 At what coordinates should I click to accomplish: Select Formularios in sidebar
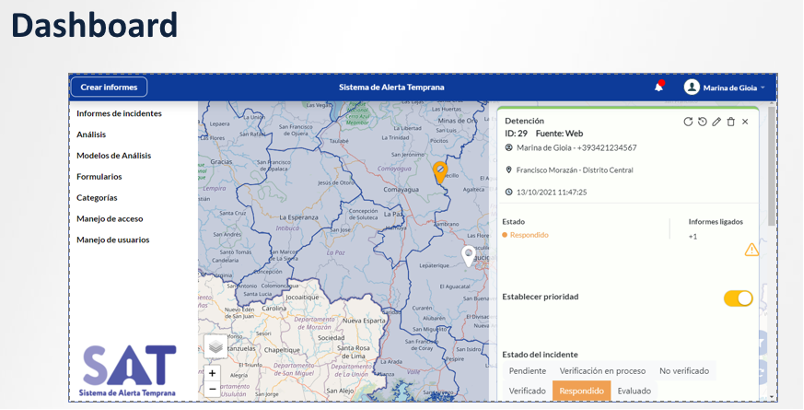click(x=99, y=176)
